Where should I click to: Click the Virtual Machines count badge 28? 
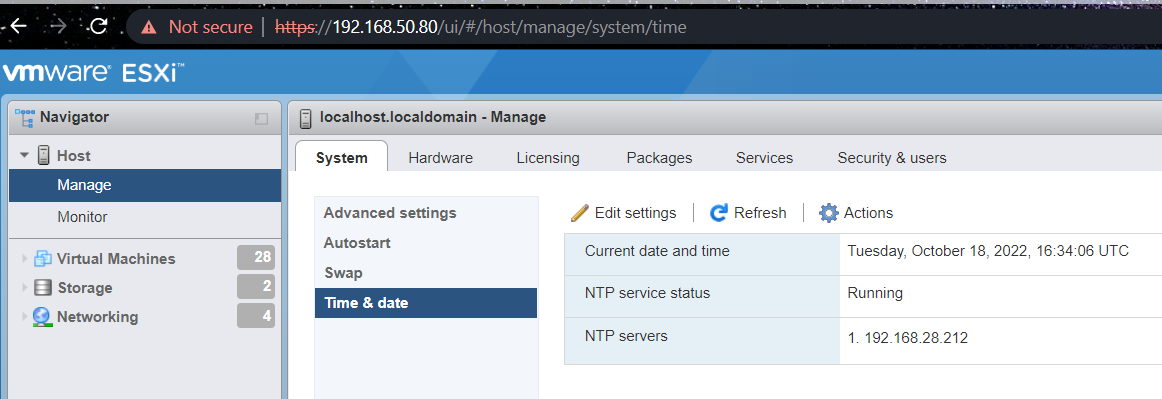[x=256, y=257]
